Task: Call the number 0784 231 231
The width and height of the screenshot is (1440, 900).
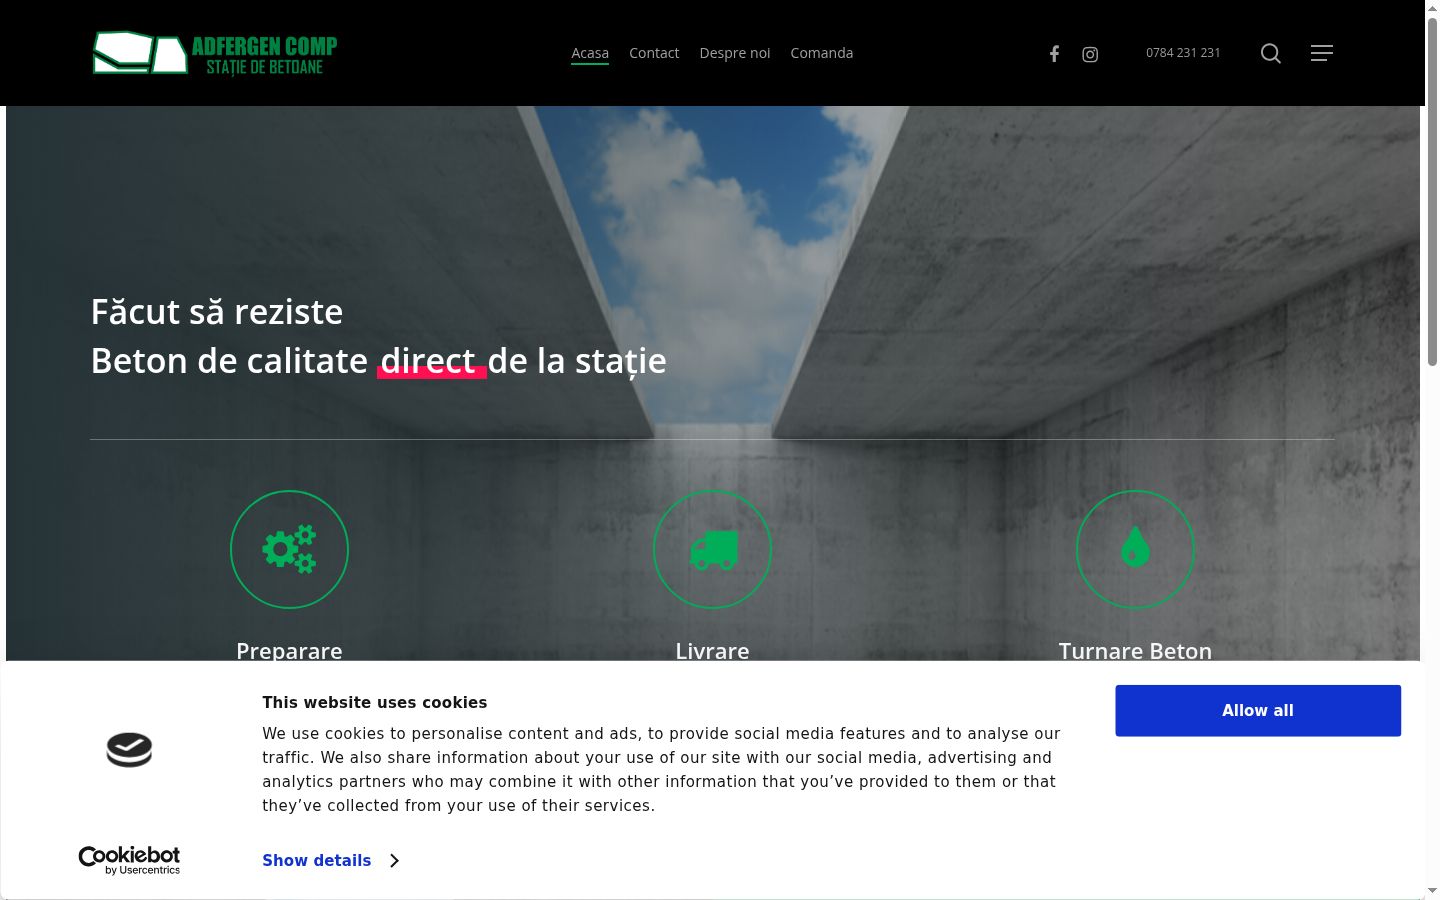Action: pyautogui.click(x=1183, y=53)
